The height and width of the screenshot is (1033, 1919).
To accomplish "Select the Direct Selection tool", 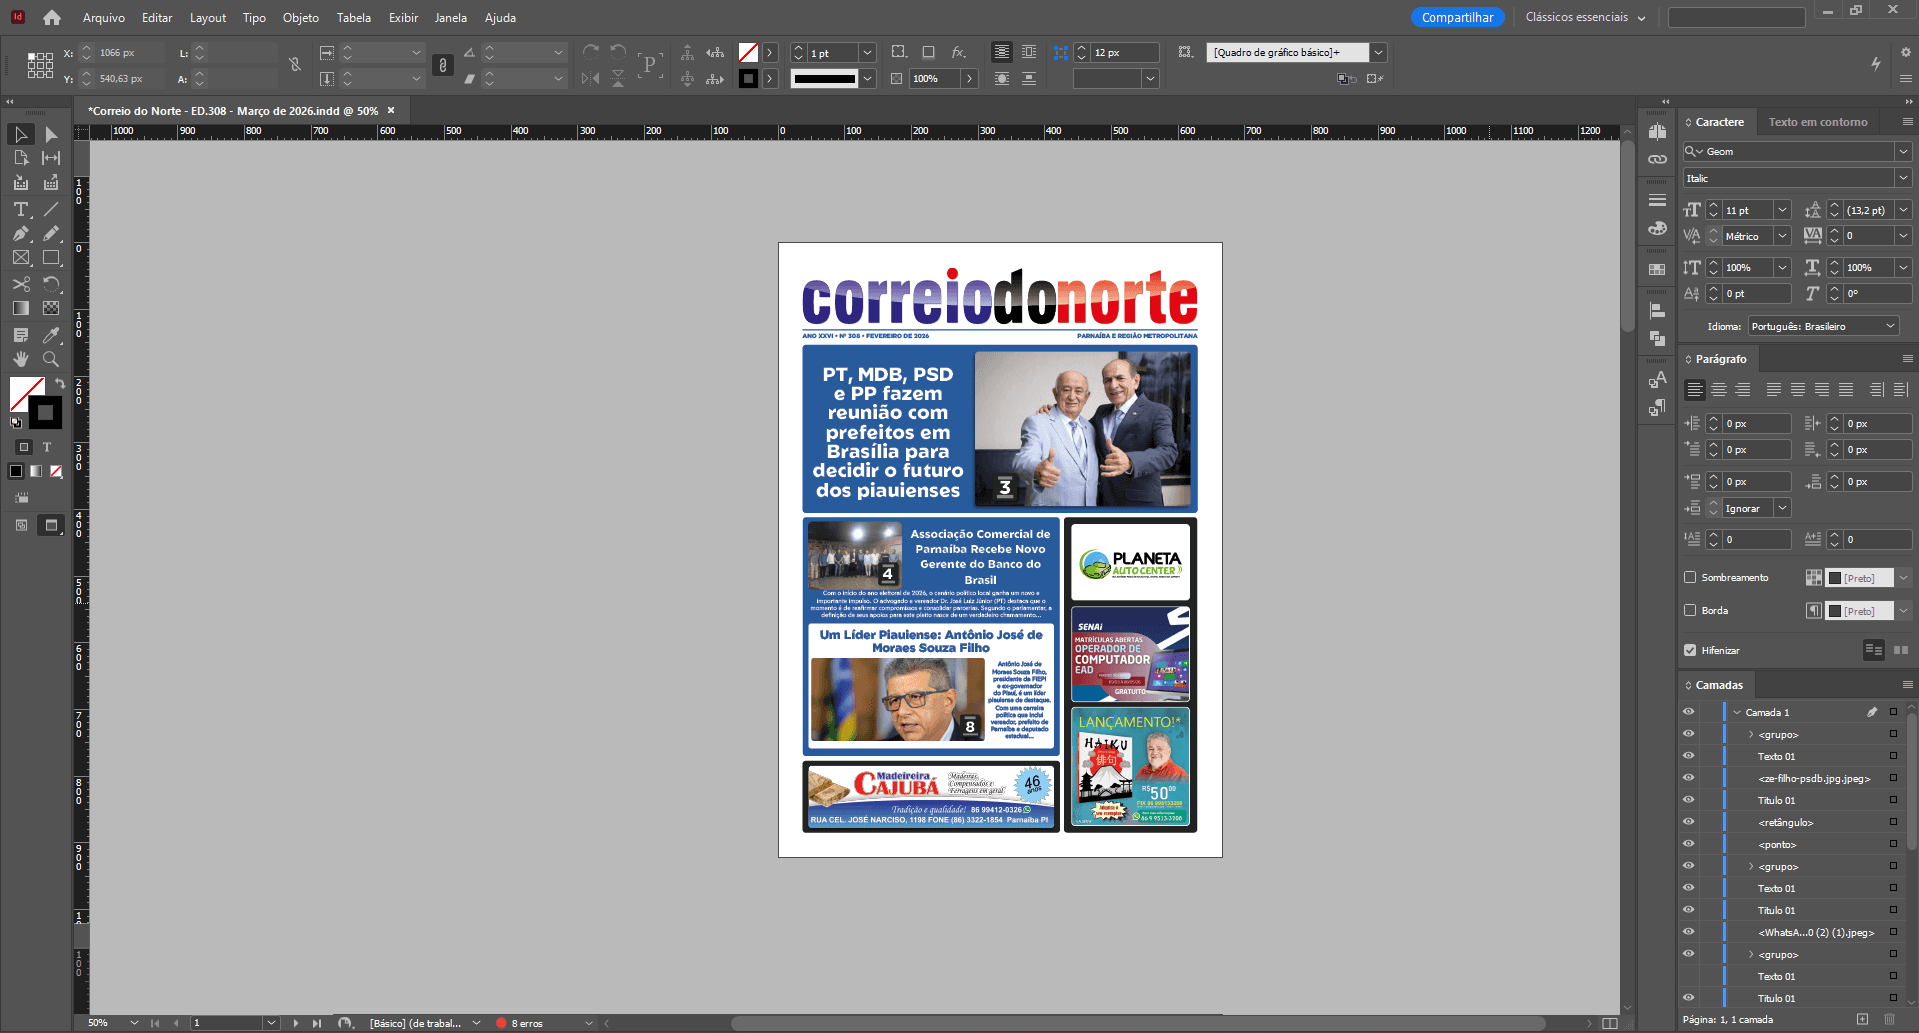I will (x=51, y=134).
